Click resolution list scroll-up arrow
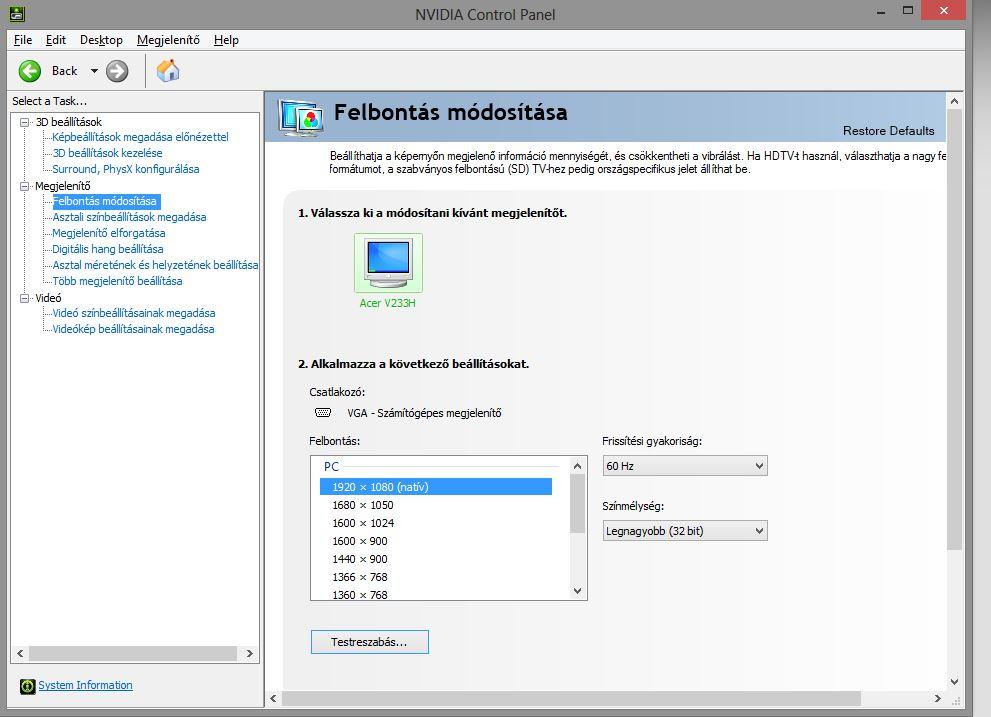The height and width of the screenshot is (717, 991). tap(577, 466)
